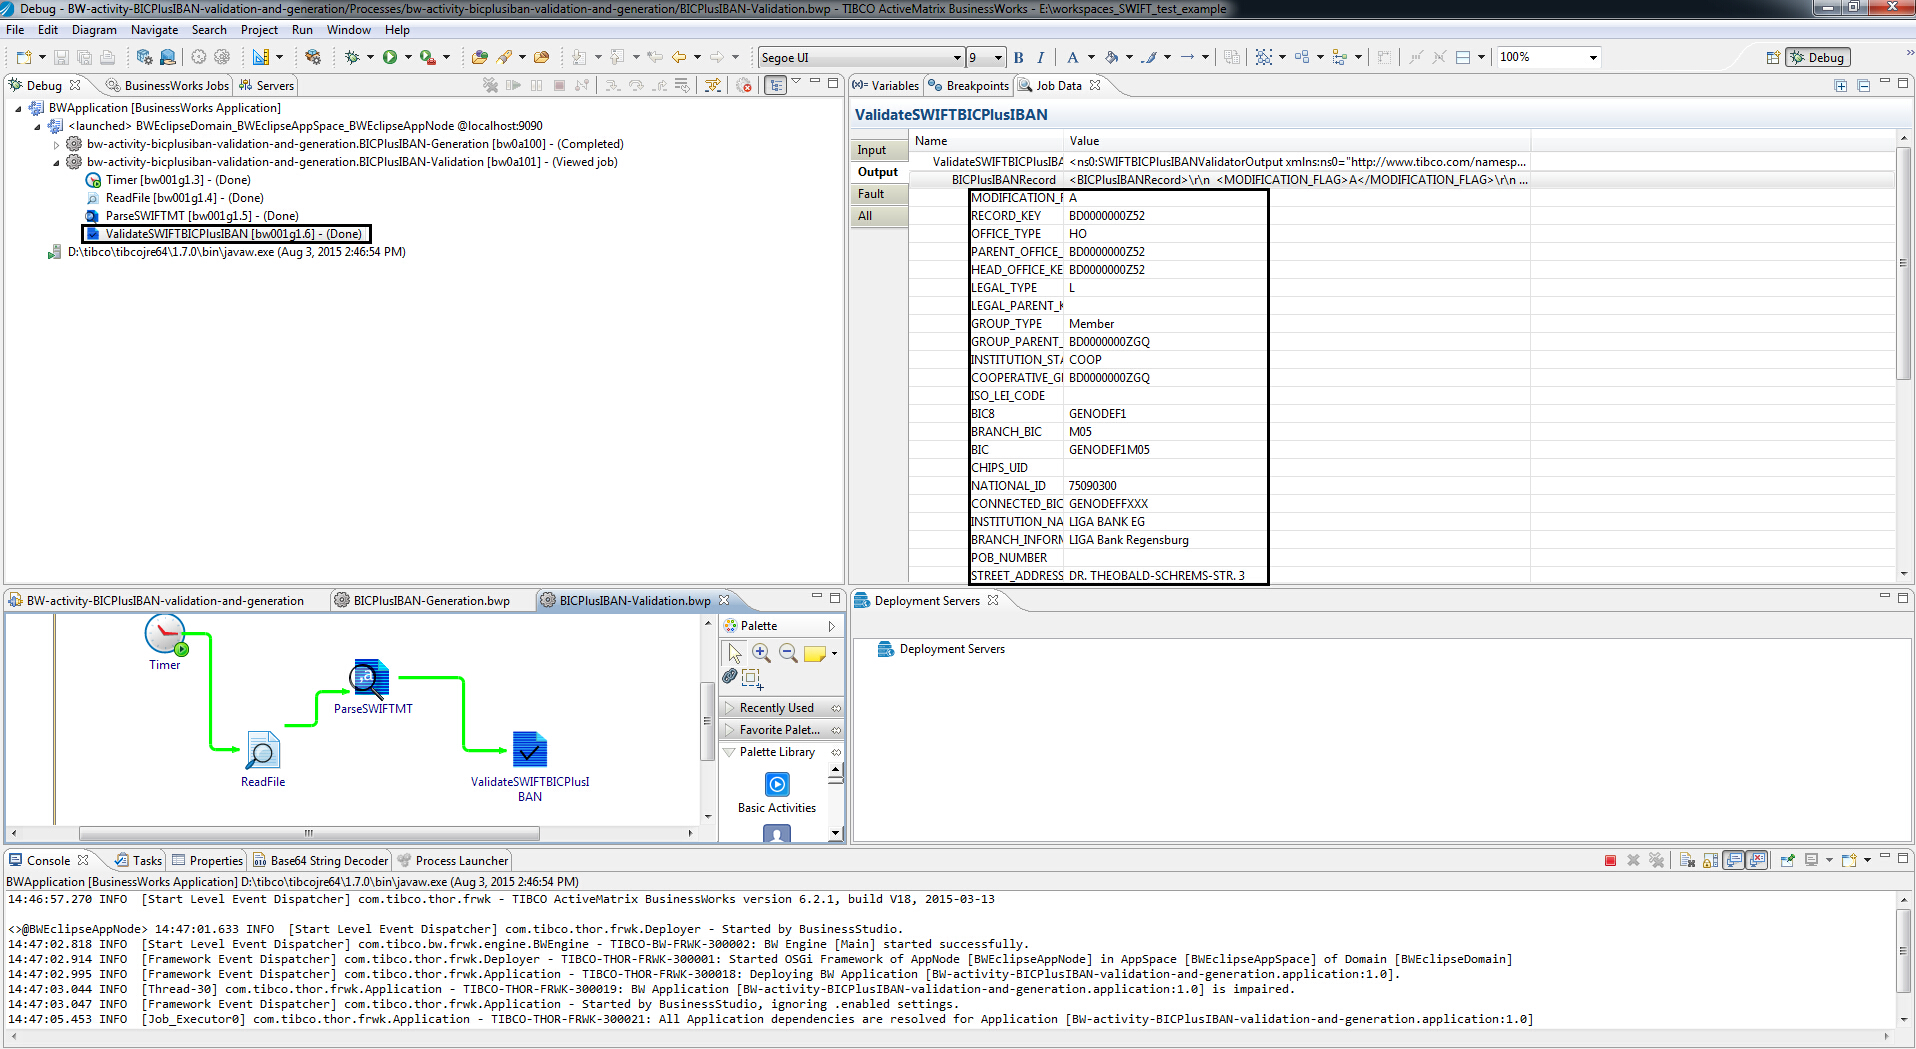Open the Navigate menu
This screenshot has width=1916, height=1049.
[154, 30]
